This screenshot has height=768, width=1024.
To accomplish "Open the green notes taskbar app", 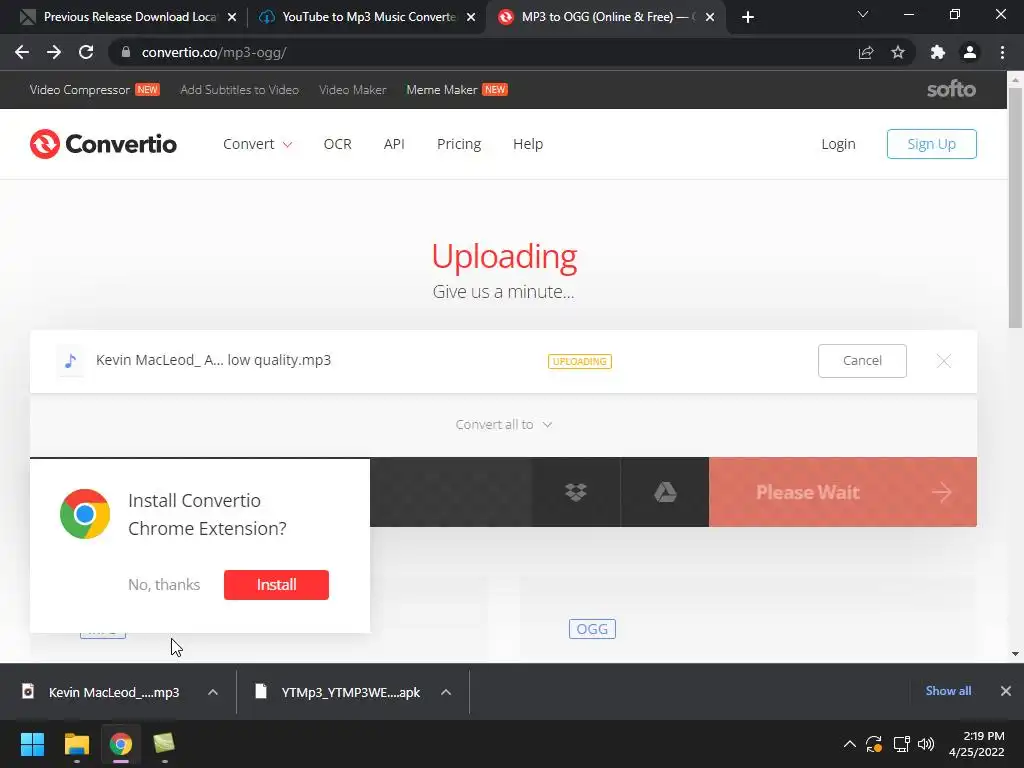I will (x=164, y=744).
